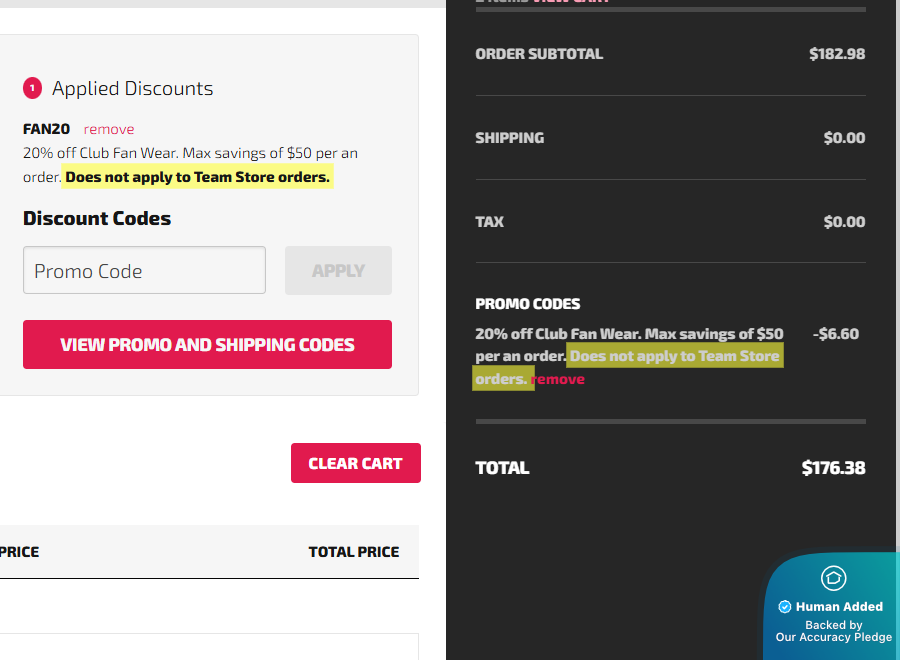Click remove in the order summary promo codes

coord(560,379)
